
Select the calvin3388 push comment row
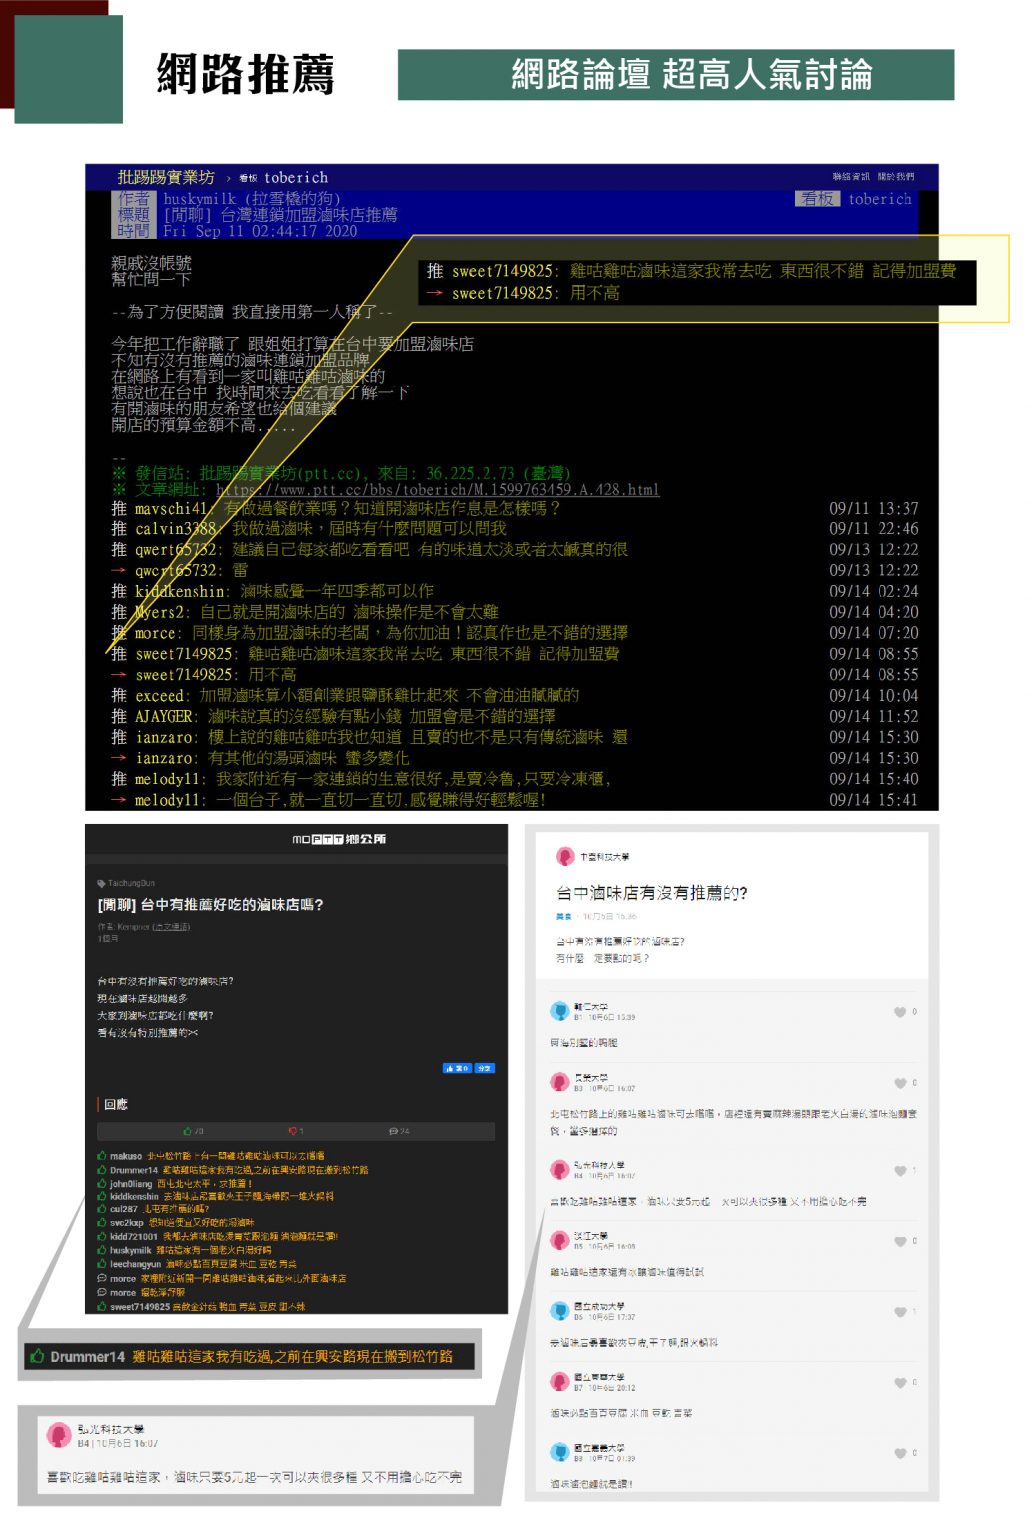(515, 528)
